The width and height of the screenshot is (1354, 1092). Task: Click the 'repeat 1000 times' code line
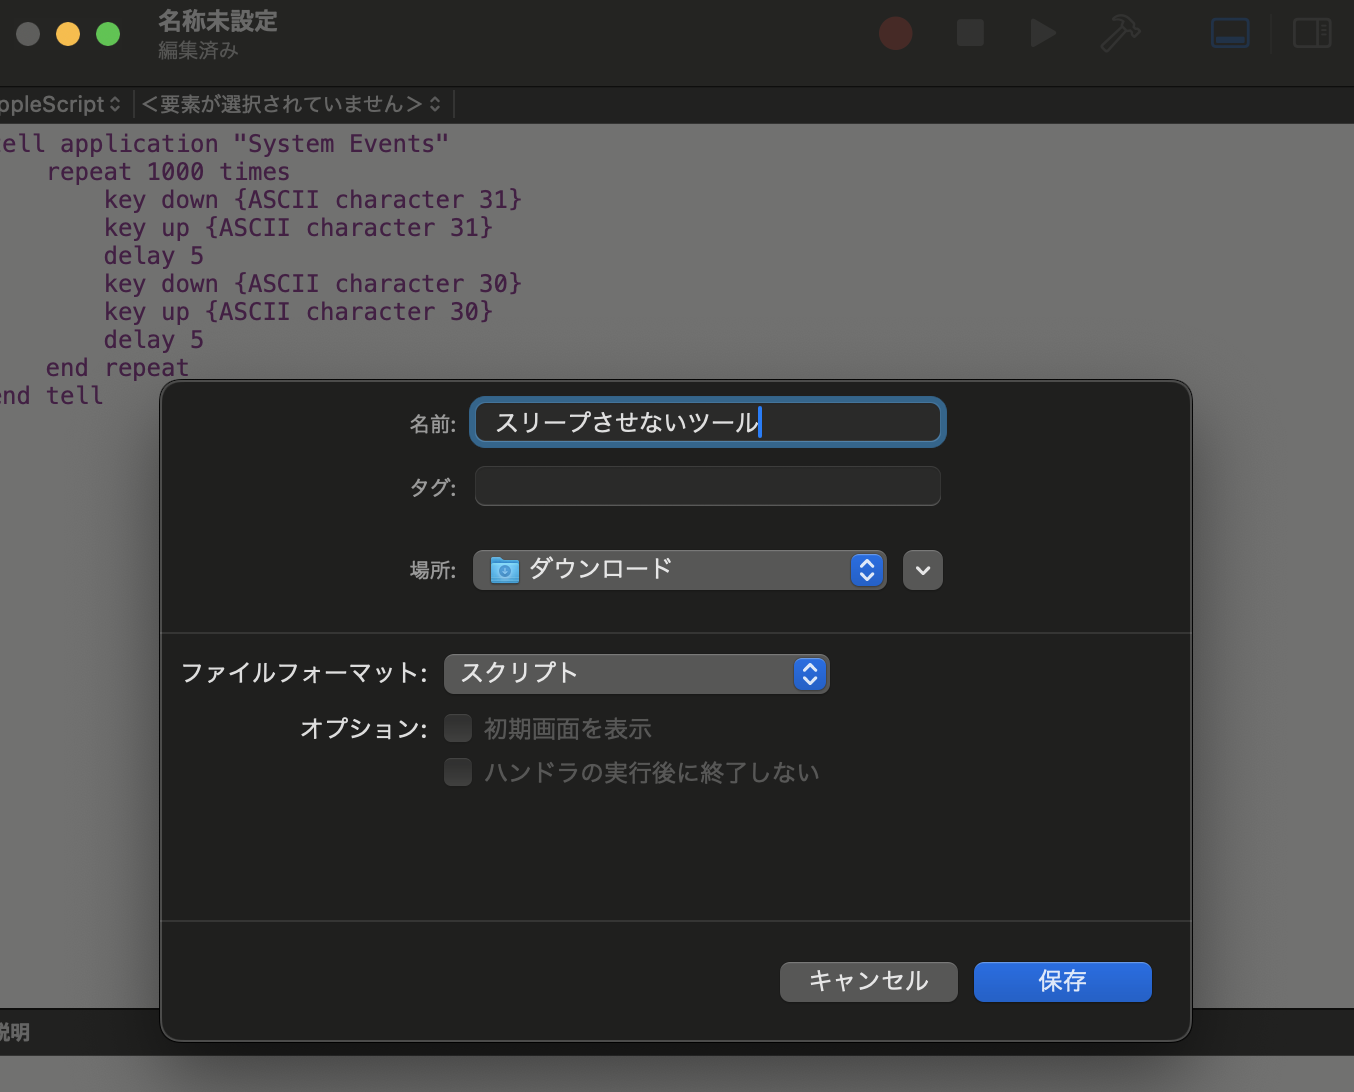[168, 172]
